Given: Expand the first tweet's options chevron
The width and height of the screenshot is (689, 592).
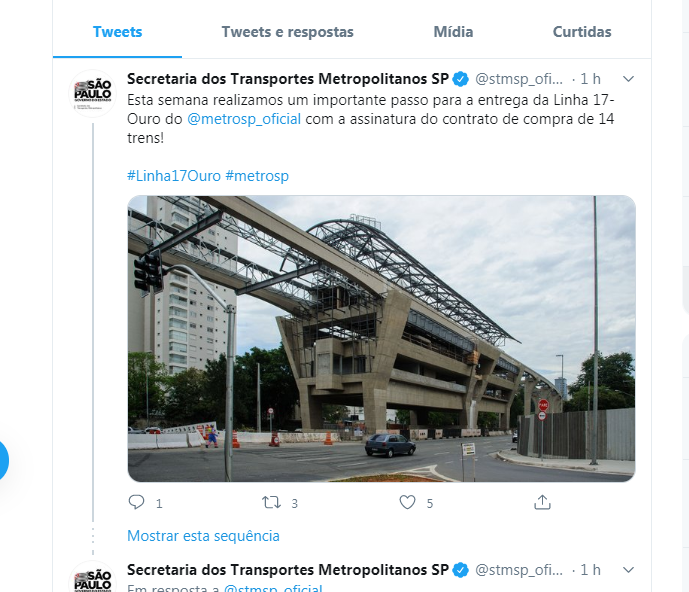Looking at the screenshot, I should click(628, 79).
